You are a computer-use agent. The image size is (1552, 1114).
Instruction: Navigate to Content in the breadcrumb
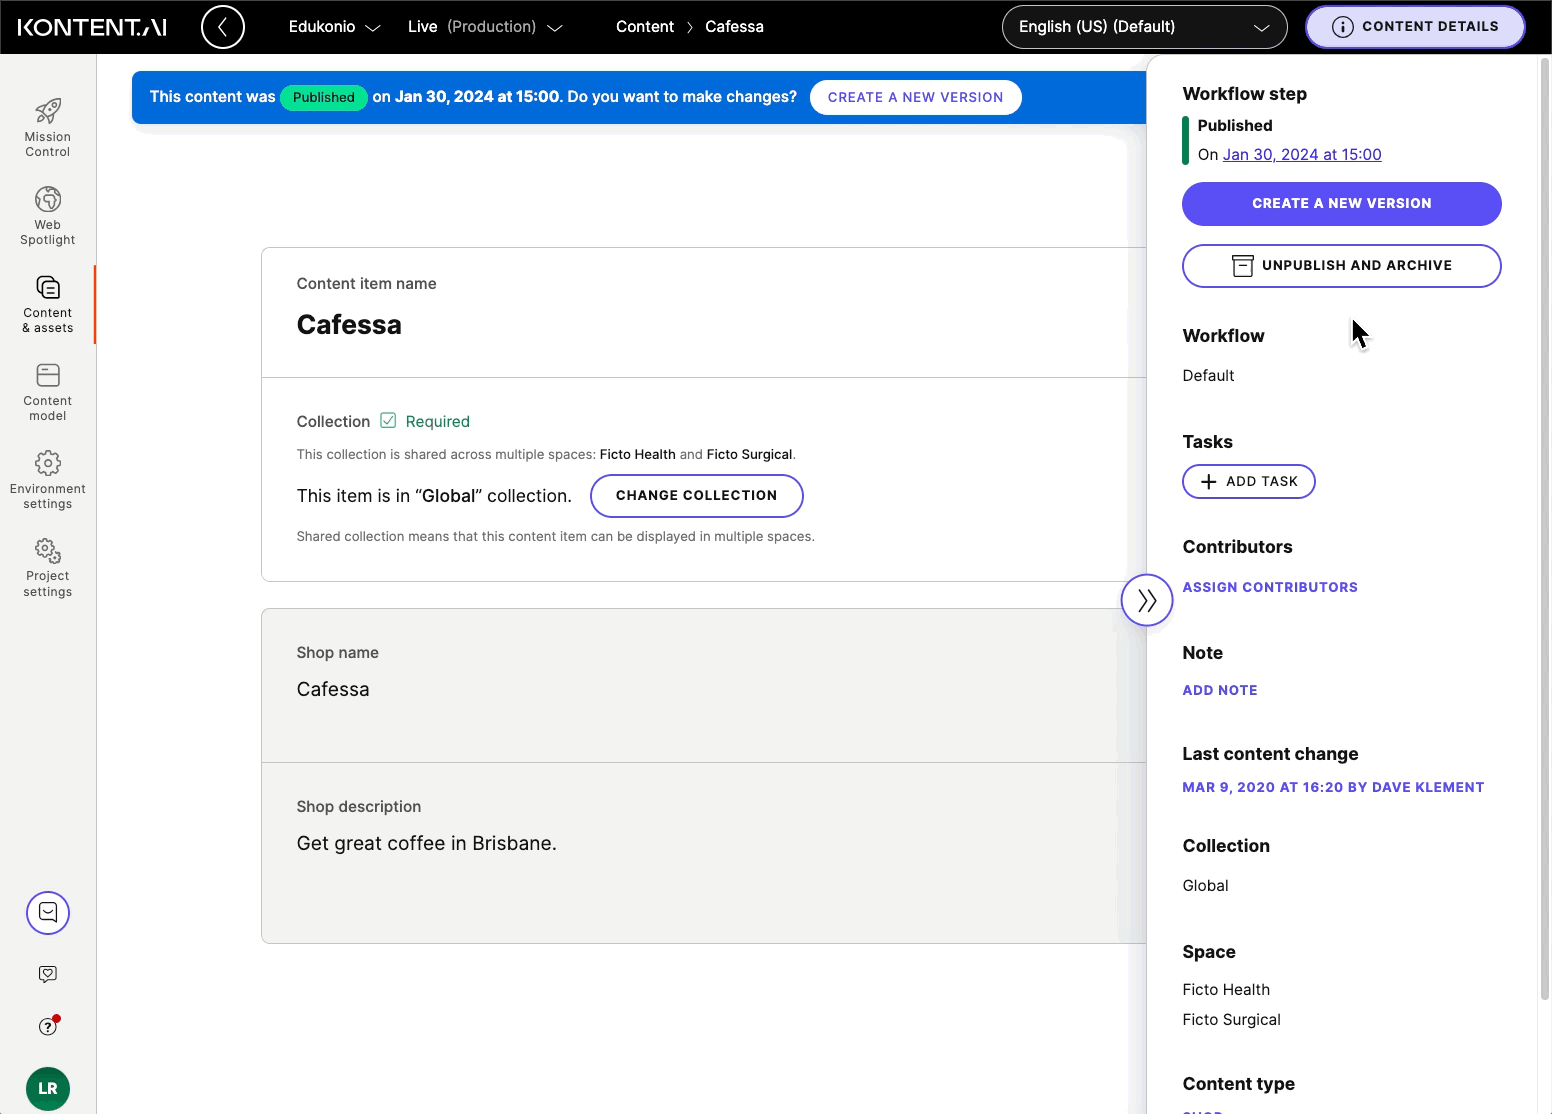pos(644,27)
